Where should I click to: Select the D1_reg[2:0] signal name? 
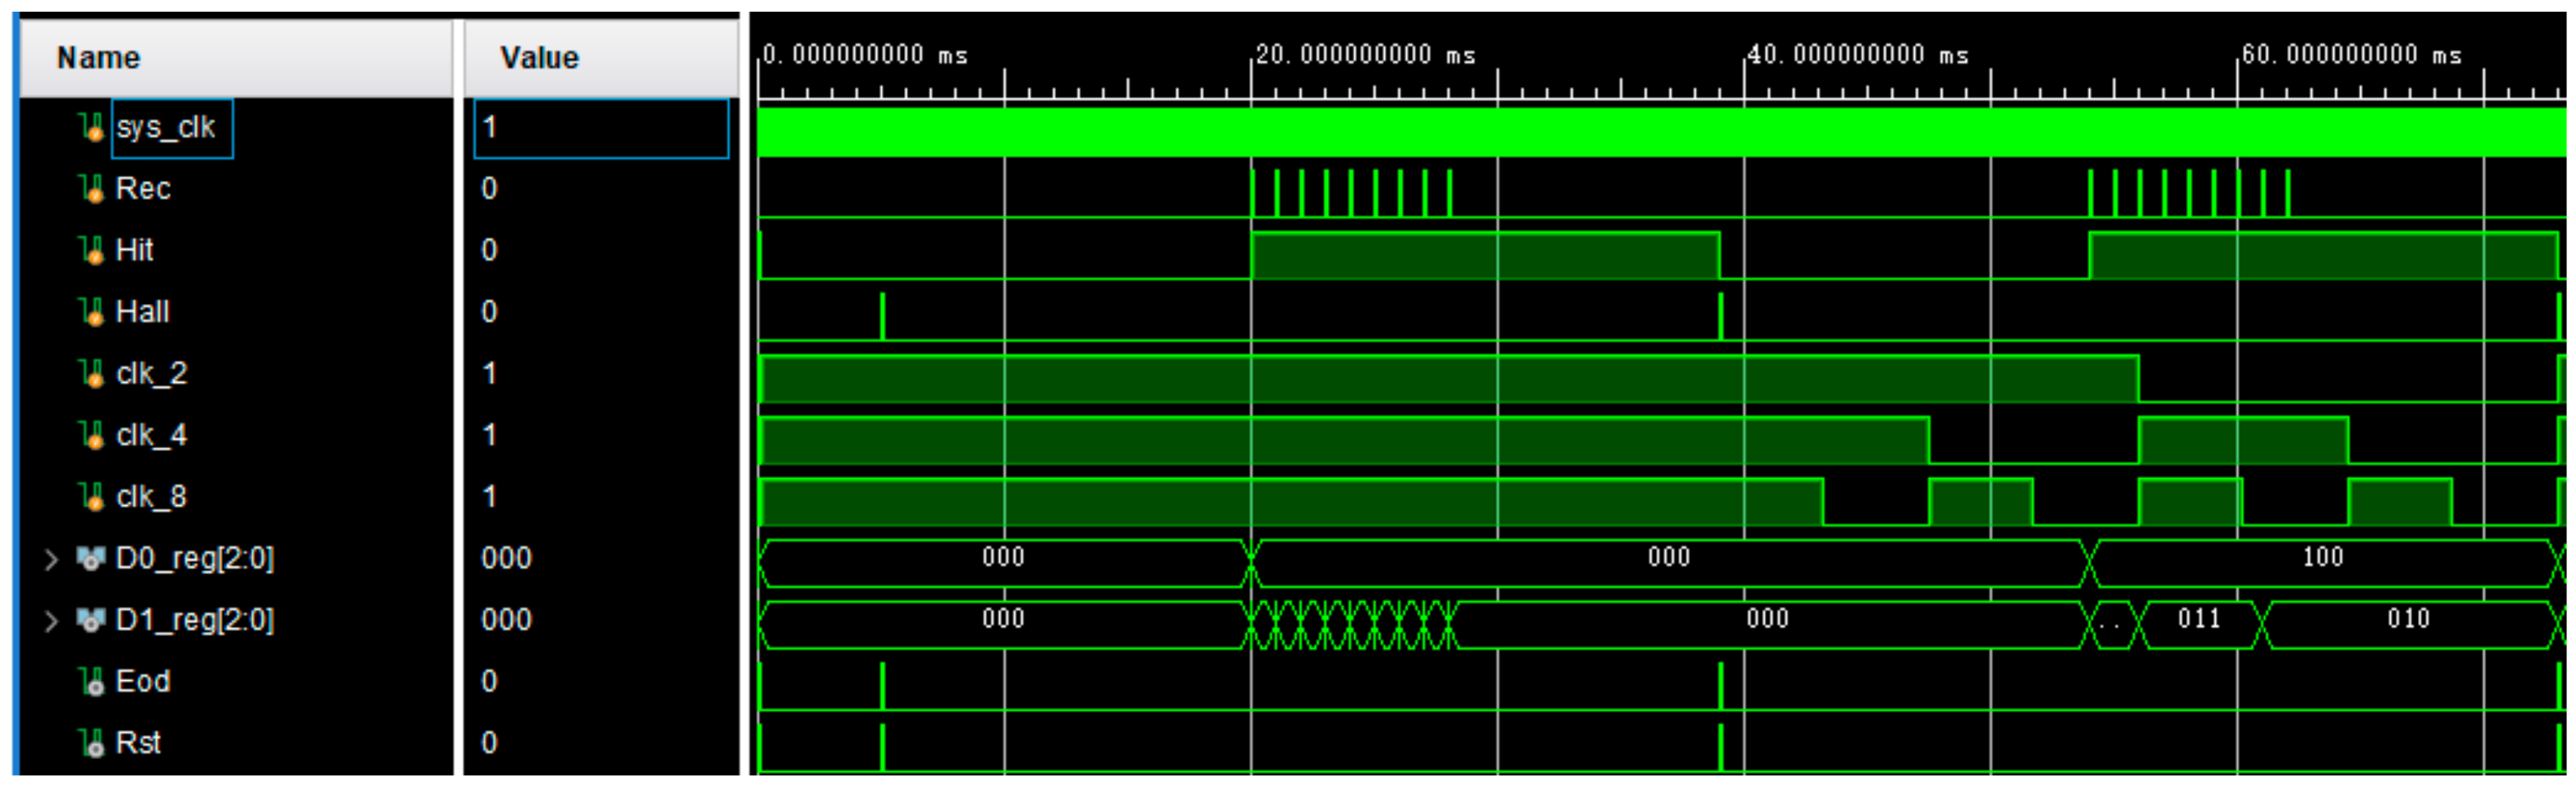[195, 621]
